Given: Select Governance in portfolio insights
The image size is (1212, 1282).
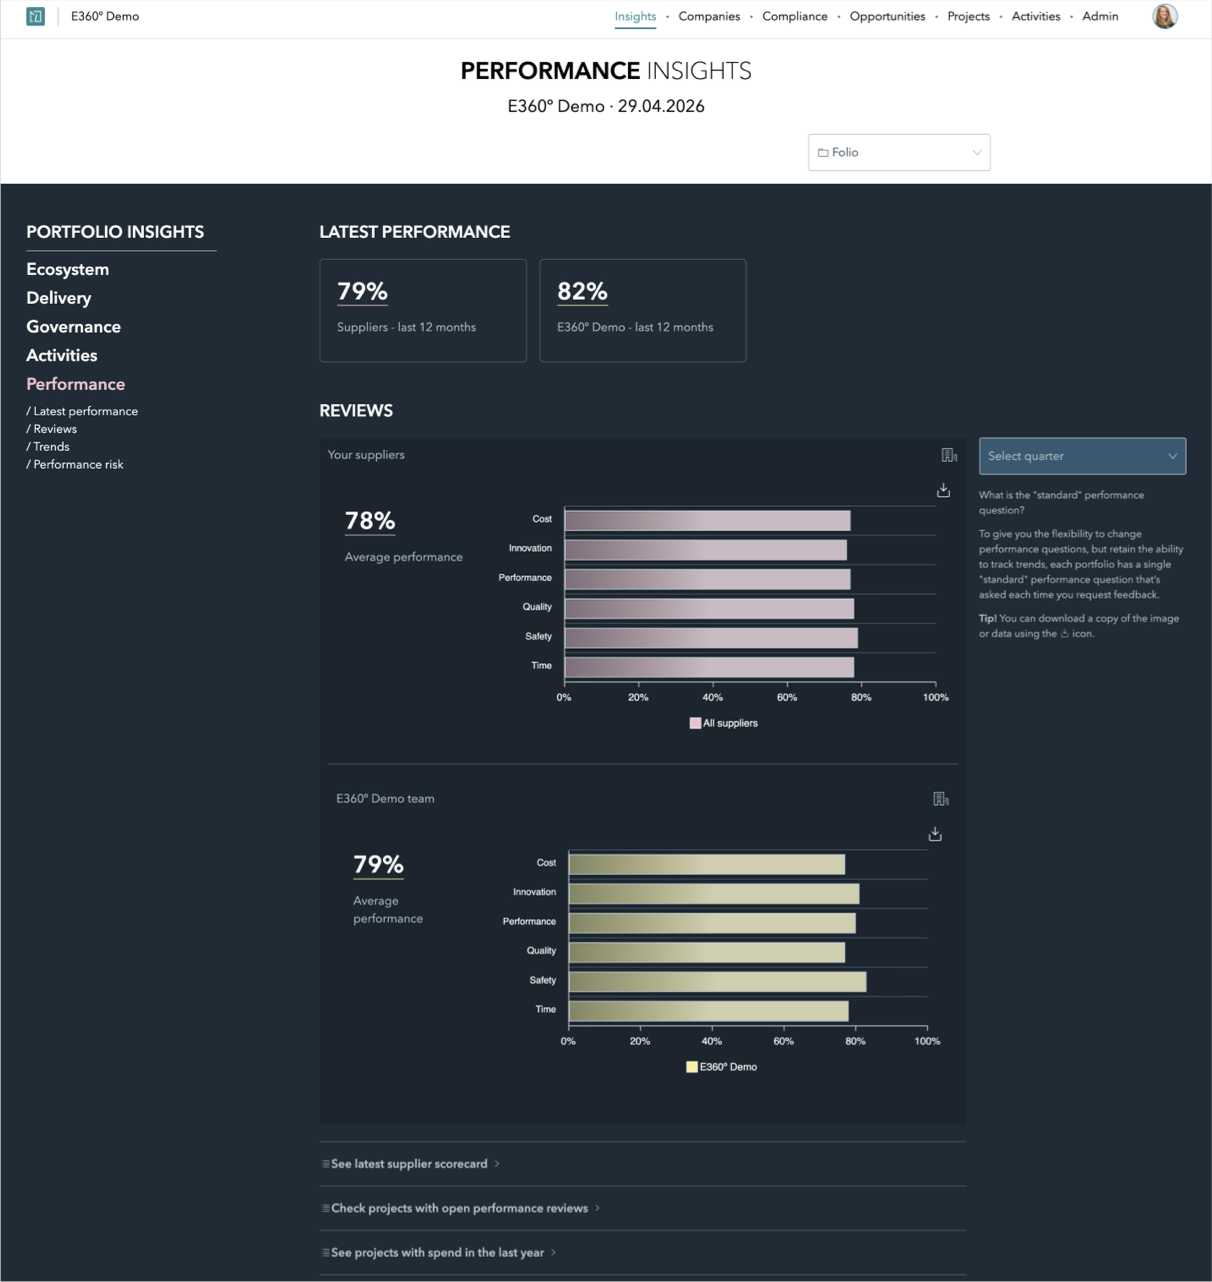Looking at the screenshot, I should click(x=73, y=327).
